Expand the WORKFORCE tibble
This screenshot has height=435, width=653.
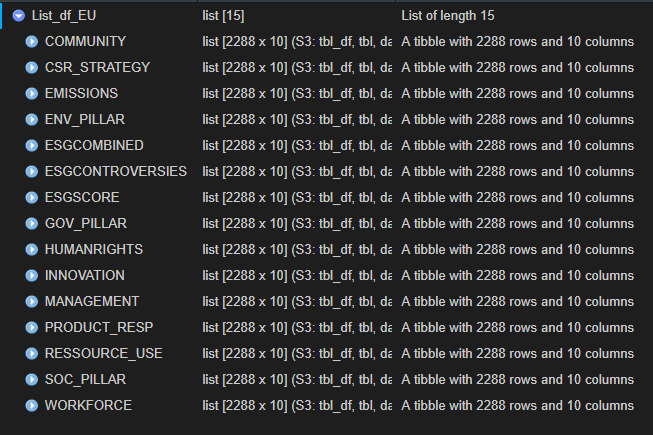coord(32,405)
